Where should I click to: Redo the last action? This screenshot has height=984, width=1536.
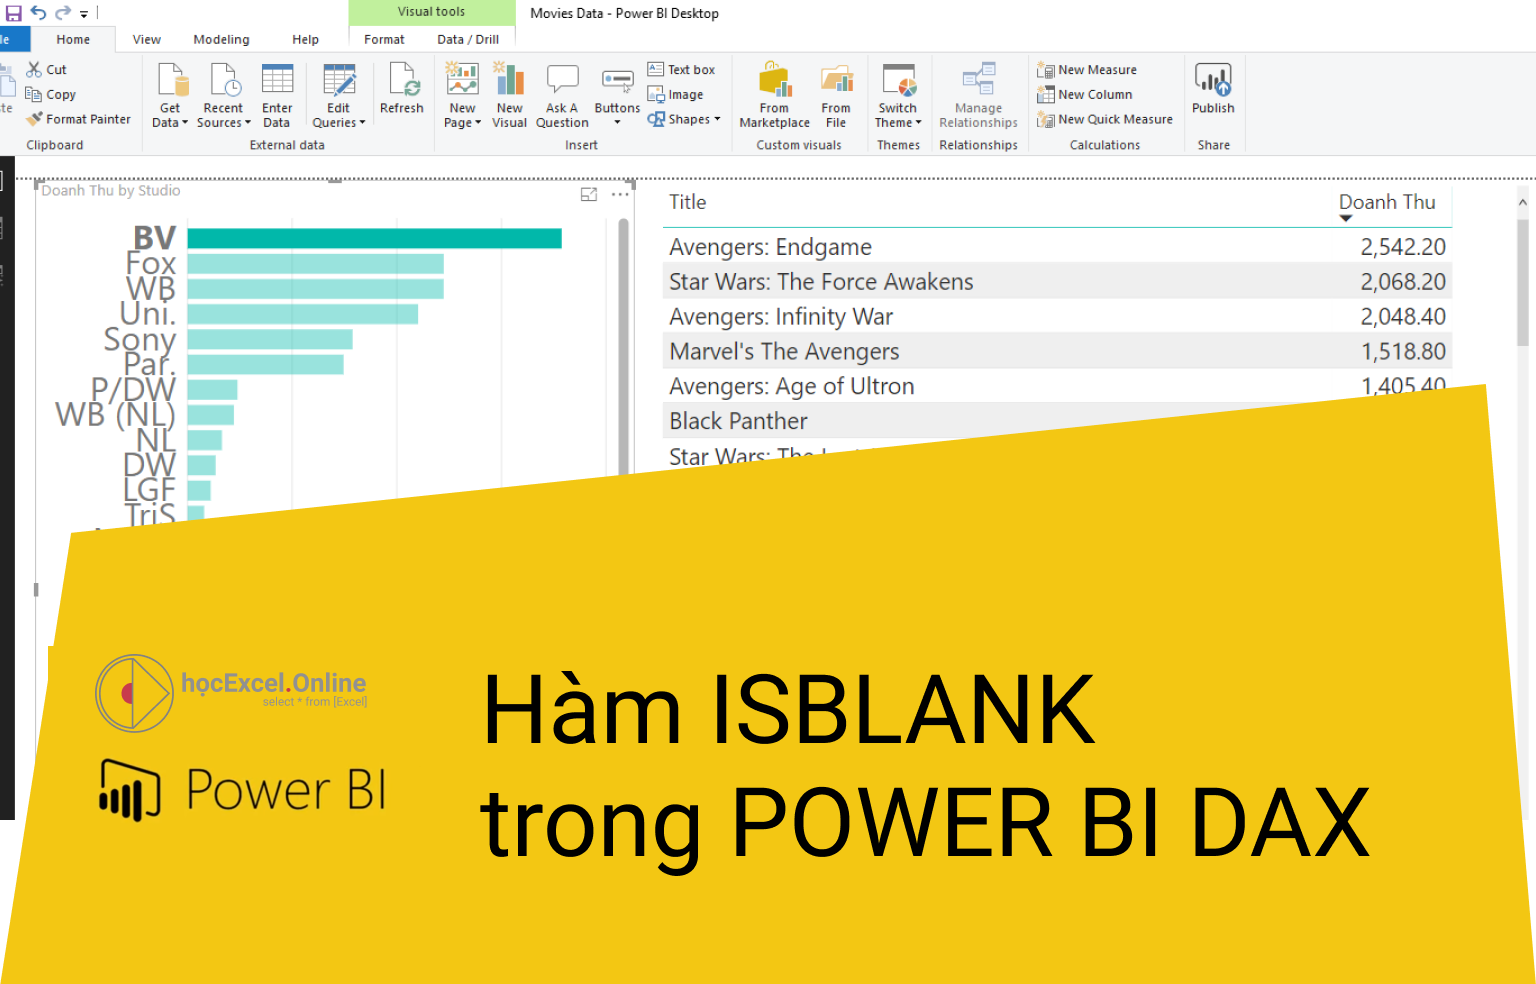(x=63, y=13)
